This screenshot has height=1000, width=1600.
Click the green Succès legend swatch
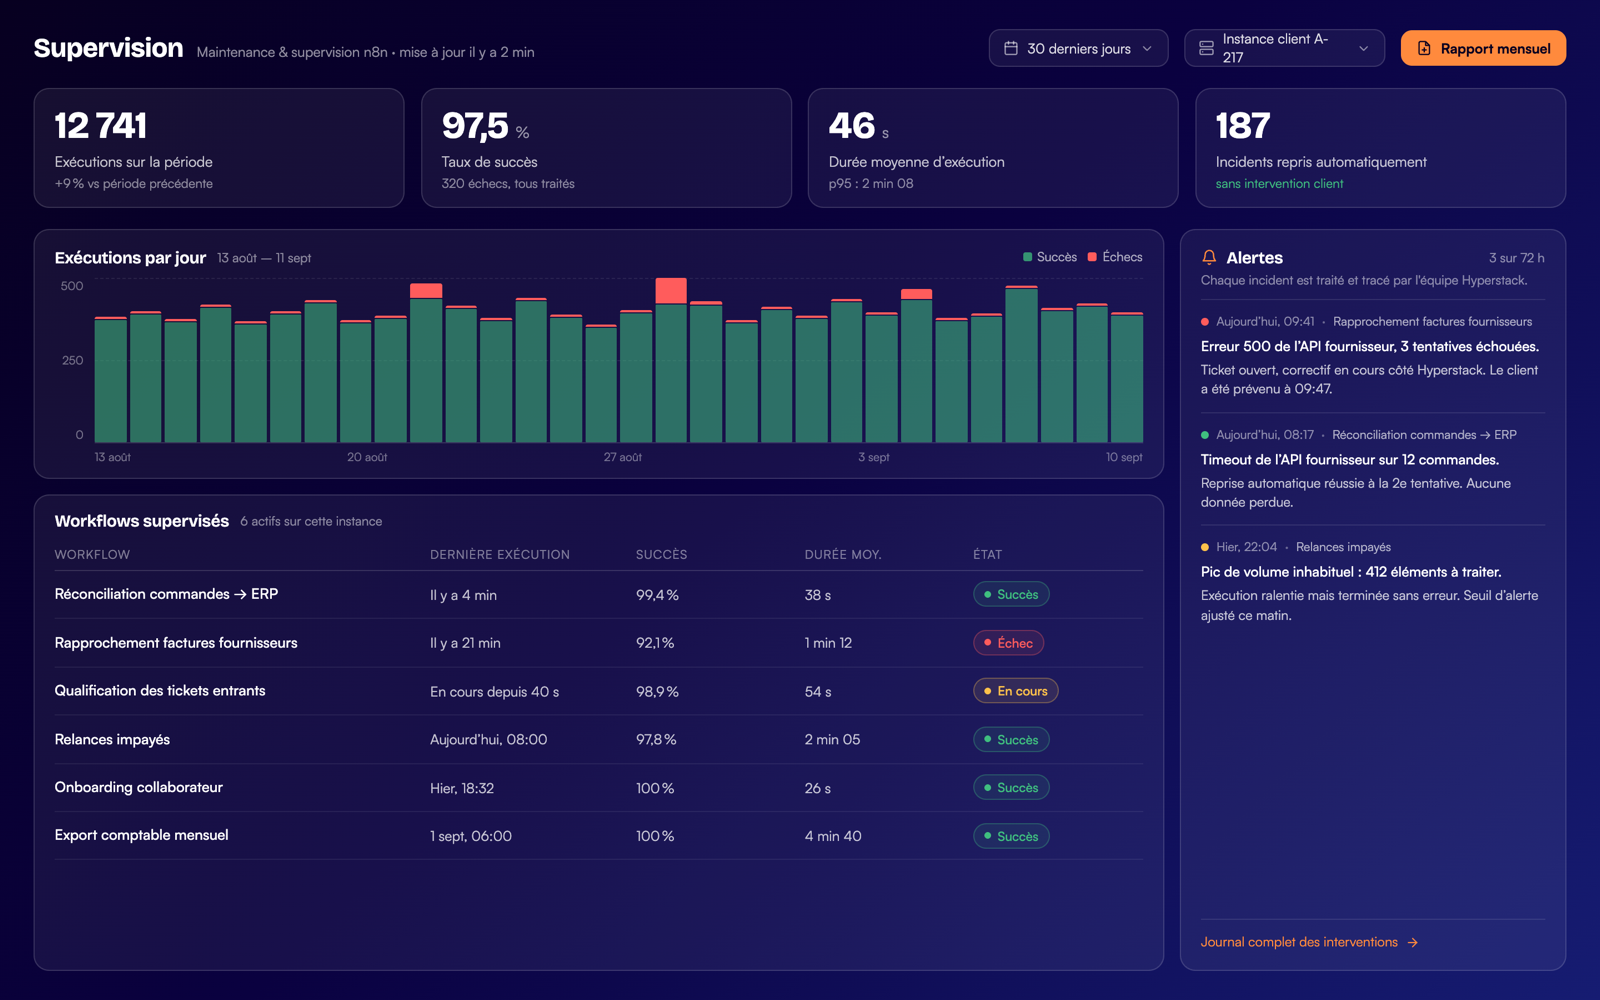pos(1027,257)
